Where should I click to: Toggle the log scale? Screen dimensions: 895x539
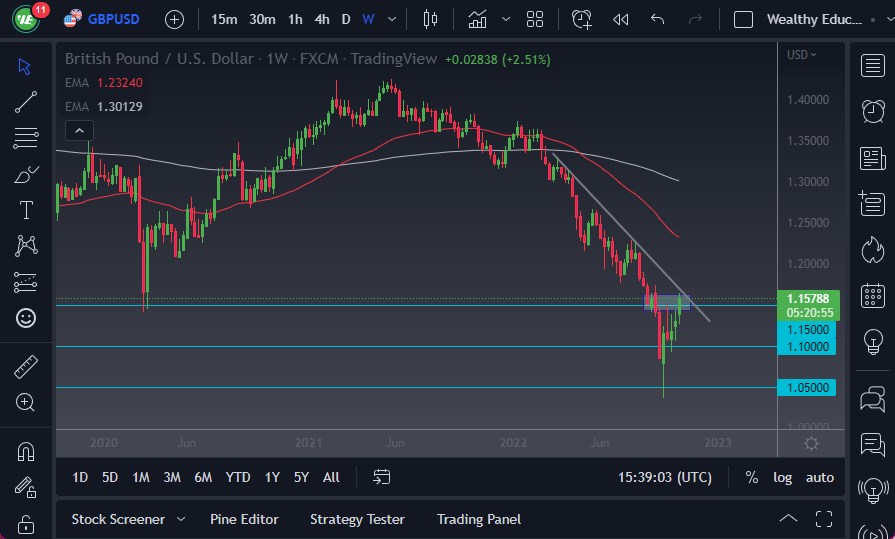(x=782, y=477)
